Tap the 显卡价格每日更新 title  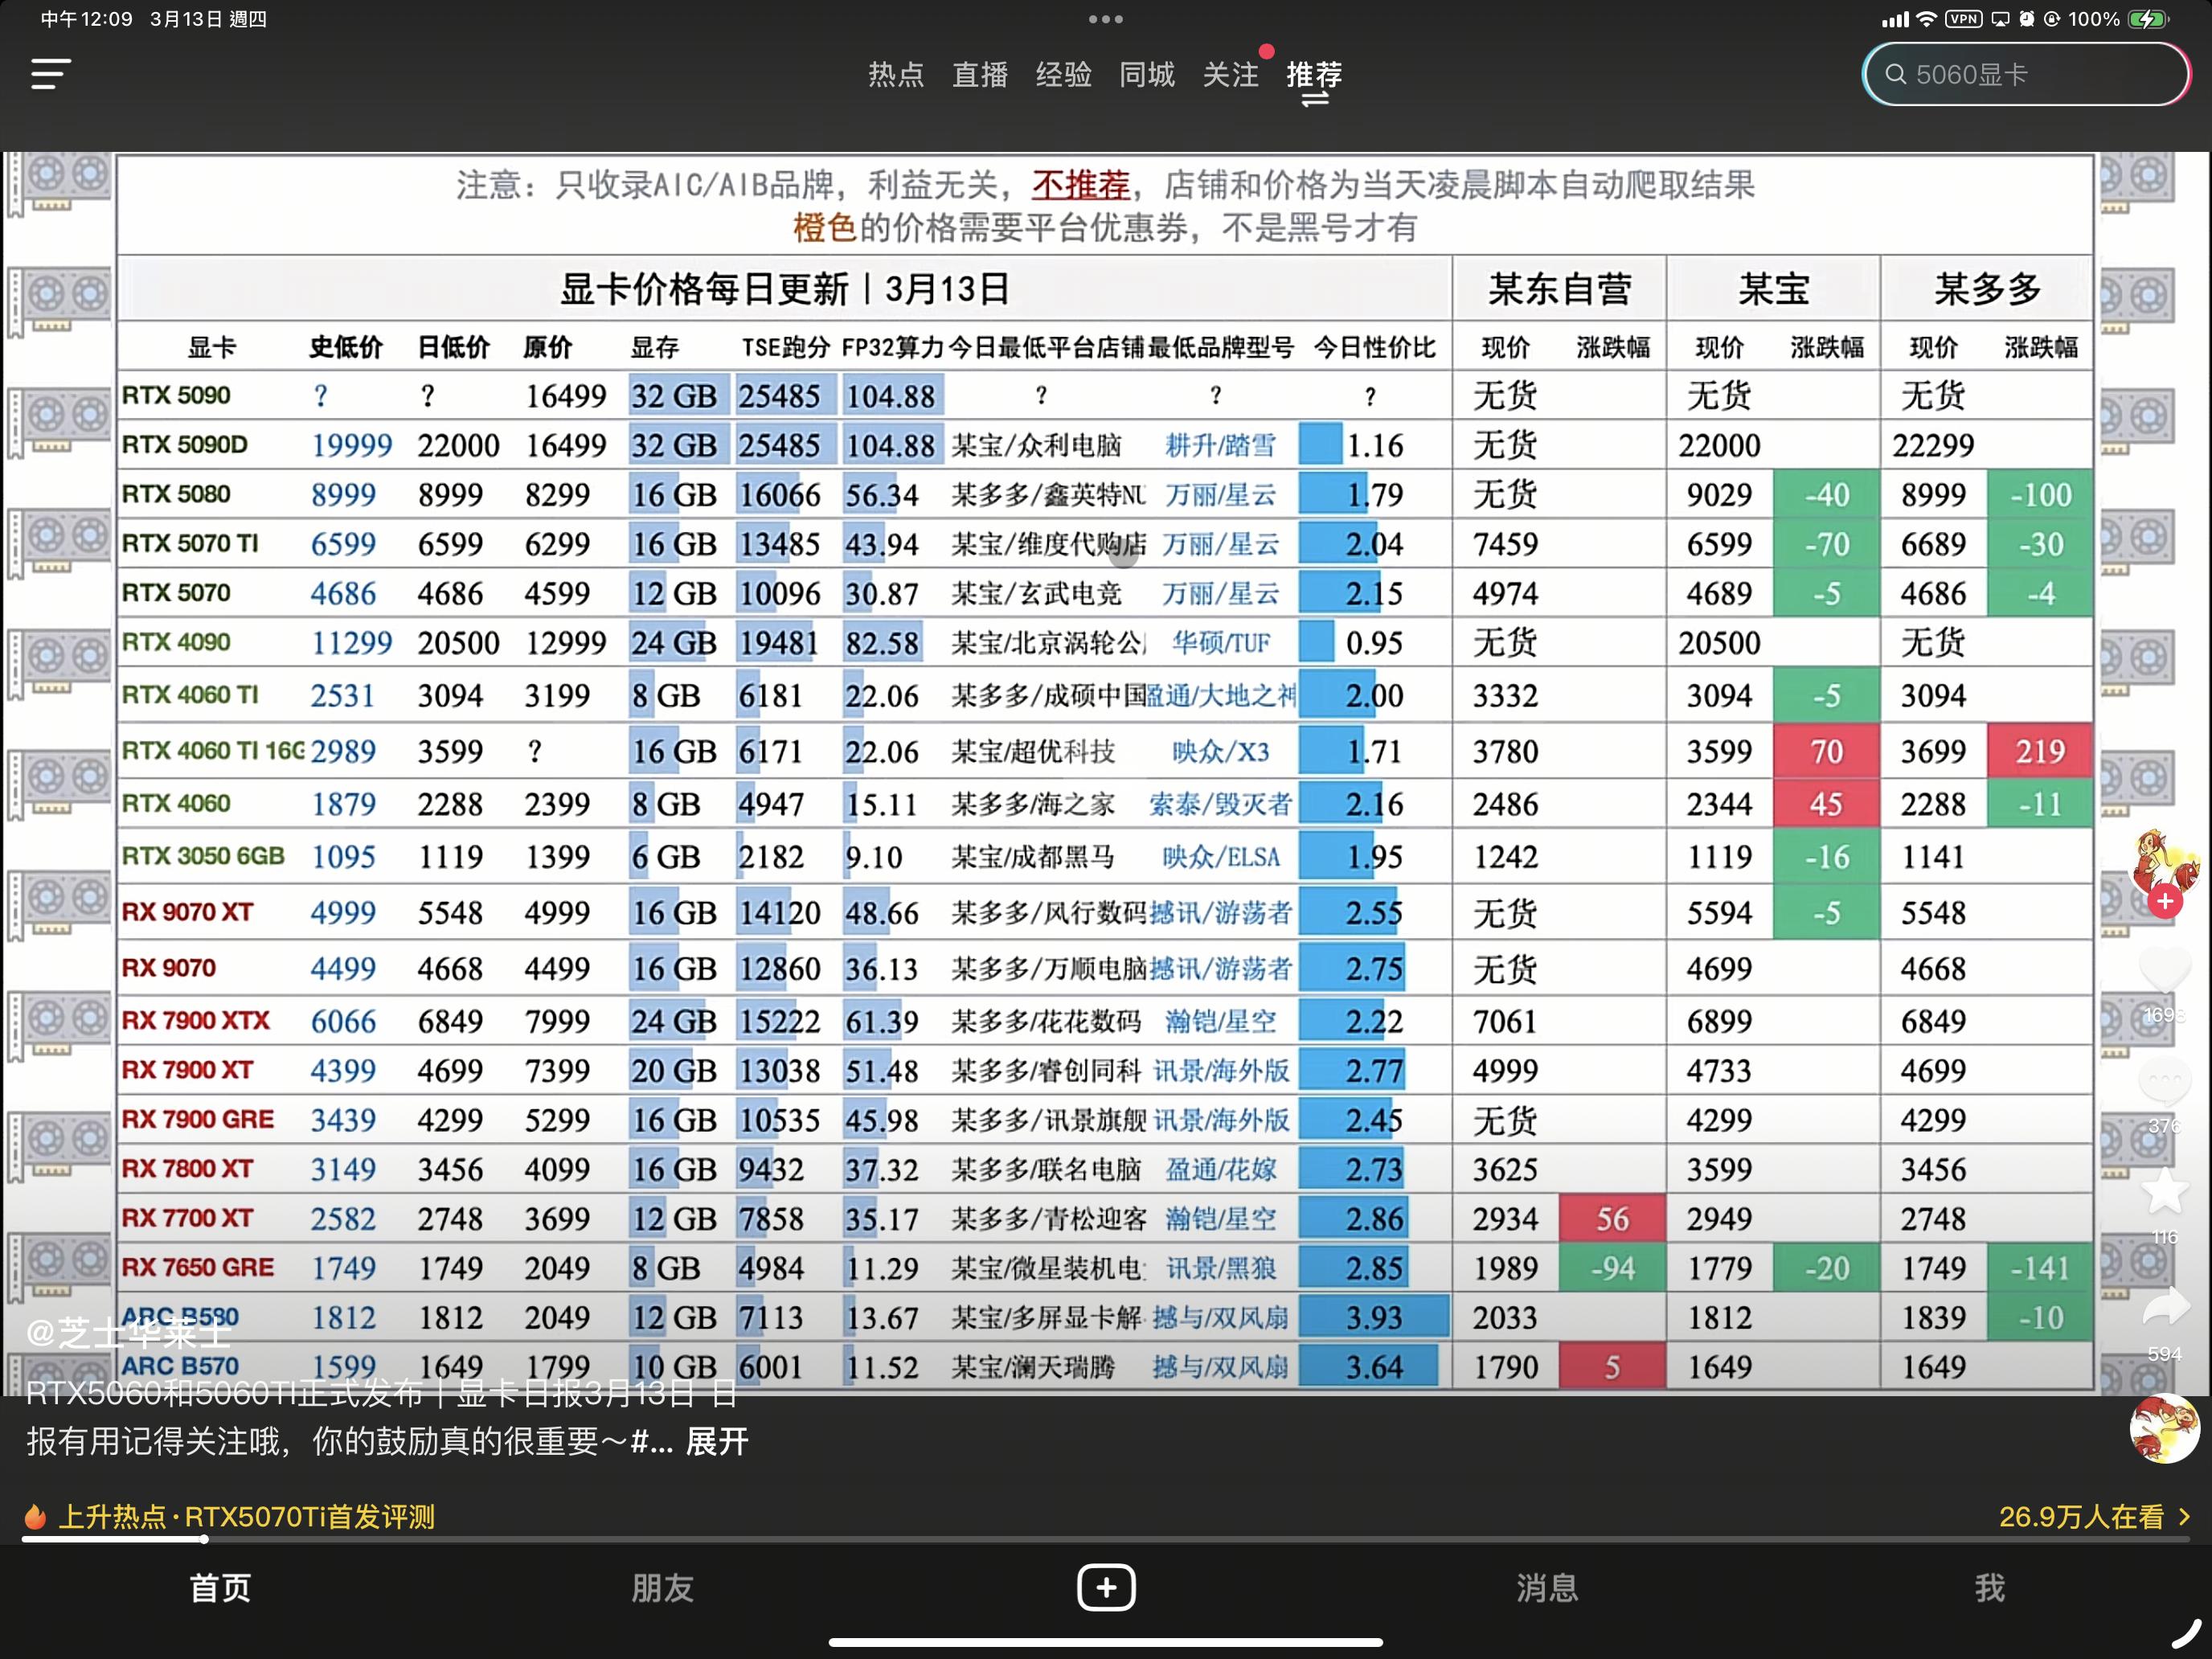coord(784,289)
